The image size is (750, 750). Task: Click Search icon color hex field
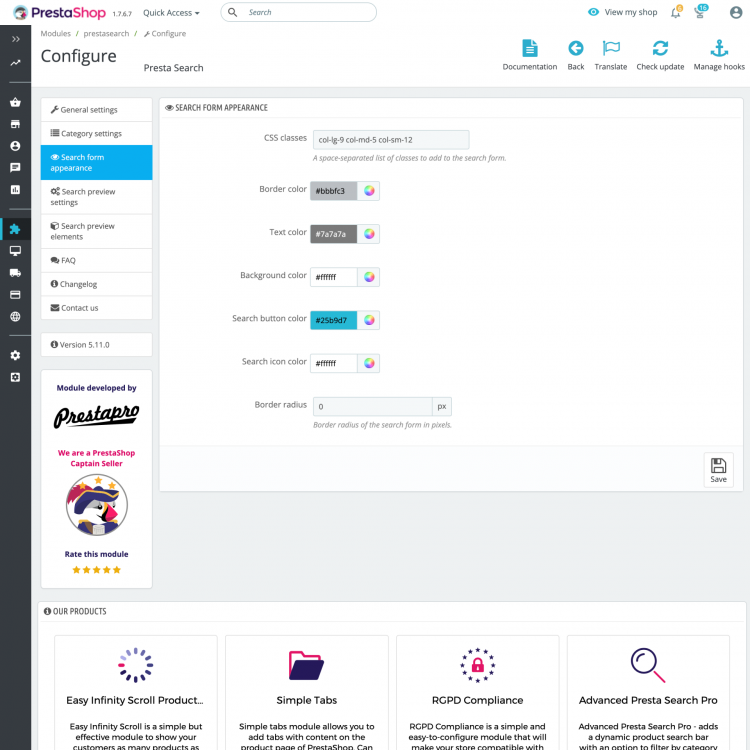(333, 363)
